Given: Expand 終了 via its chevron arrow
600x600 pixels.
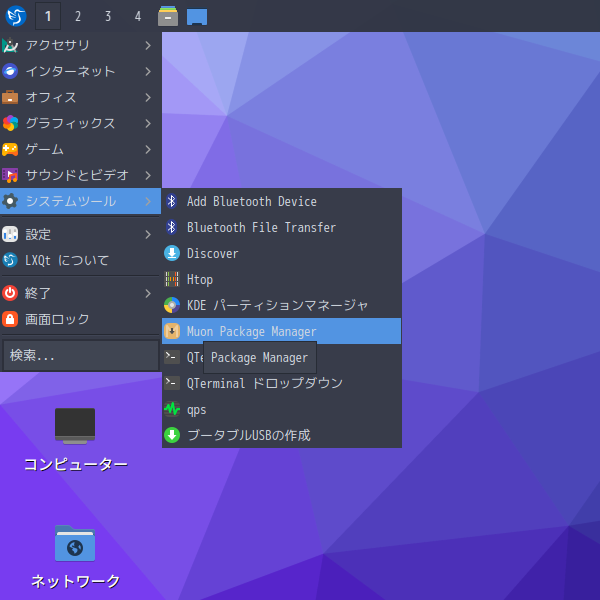Looking at the screenshot, I should (148, 293).
